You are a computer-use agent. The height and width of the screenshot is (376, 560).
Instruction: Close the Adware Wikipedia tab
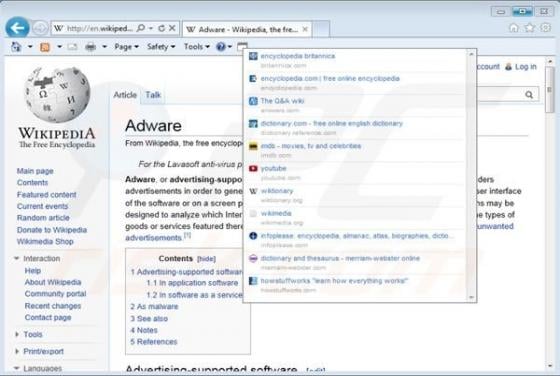tap(305, 29)
